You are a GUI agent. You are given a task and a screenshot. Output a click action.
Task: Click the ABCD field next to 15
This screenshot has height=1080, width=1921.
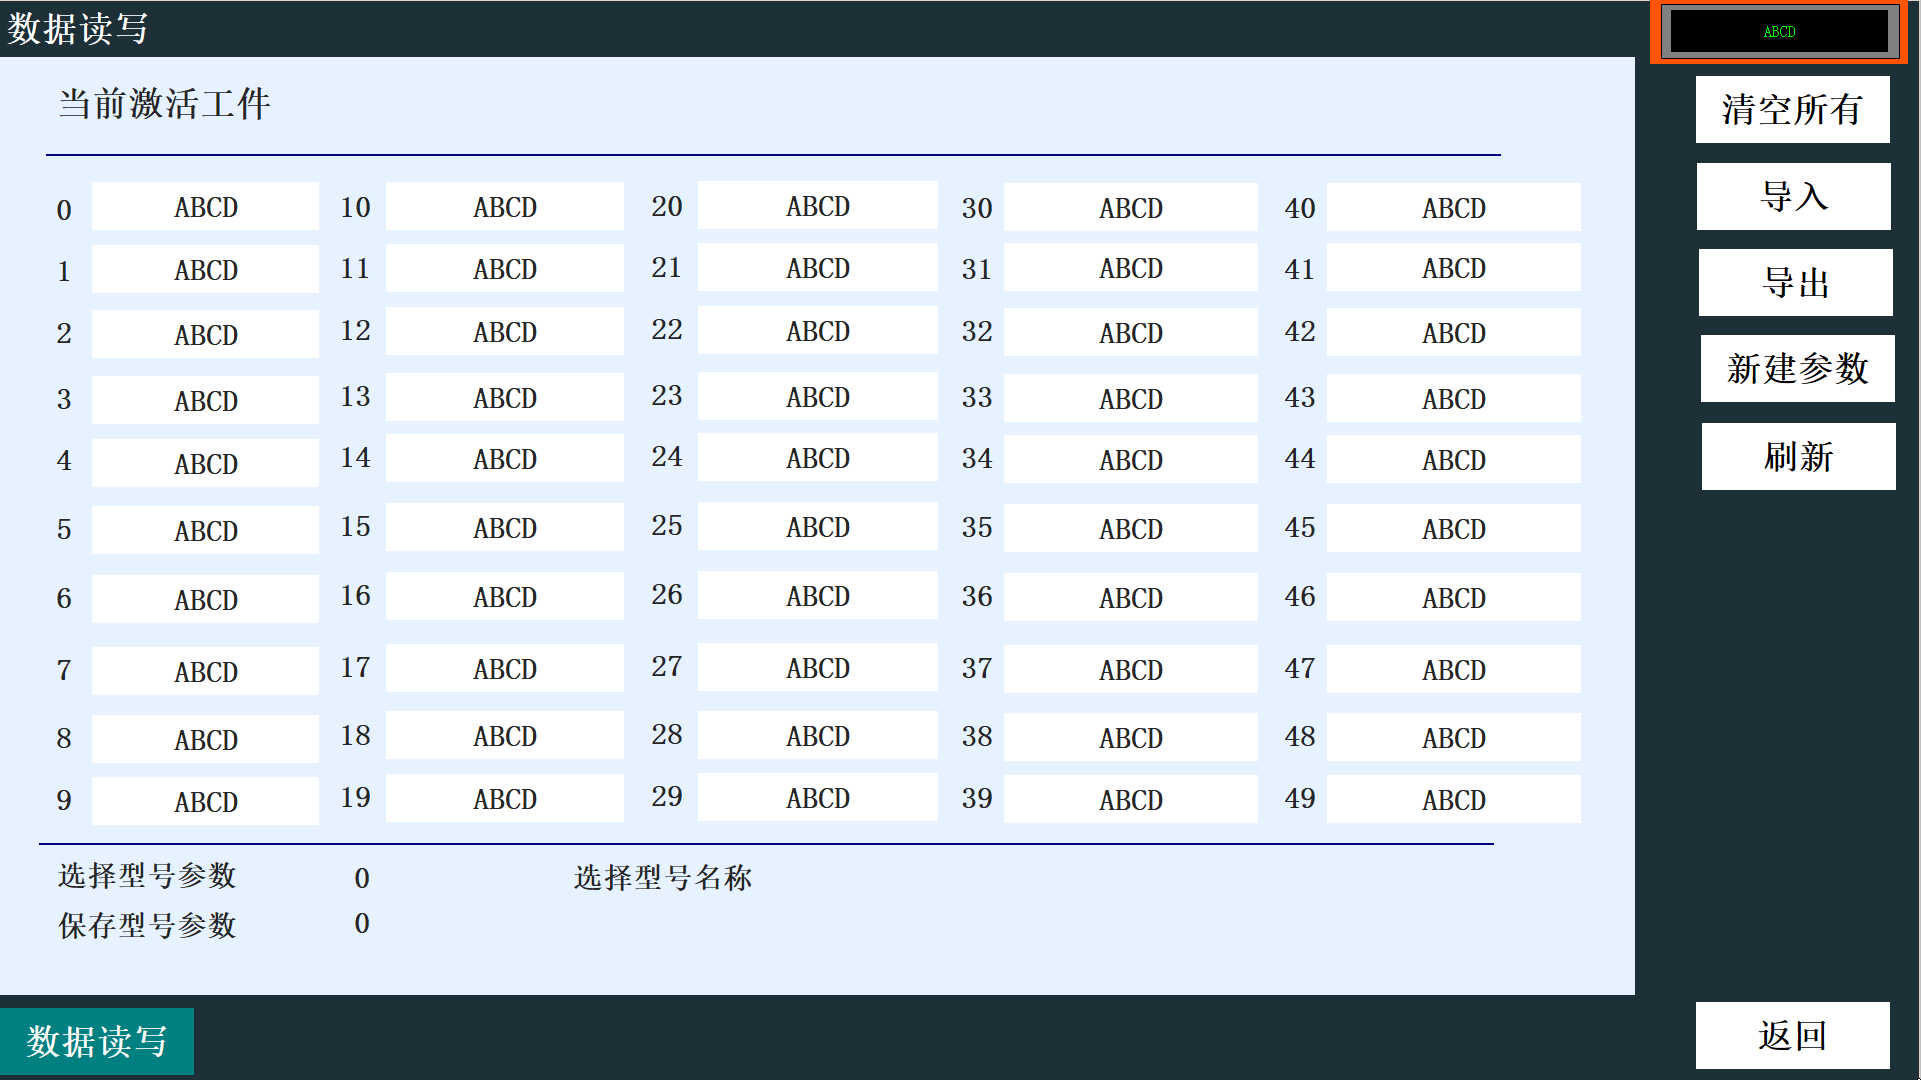pyautogui.click(x=504, y=527)
